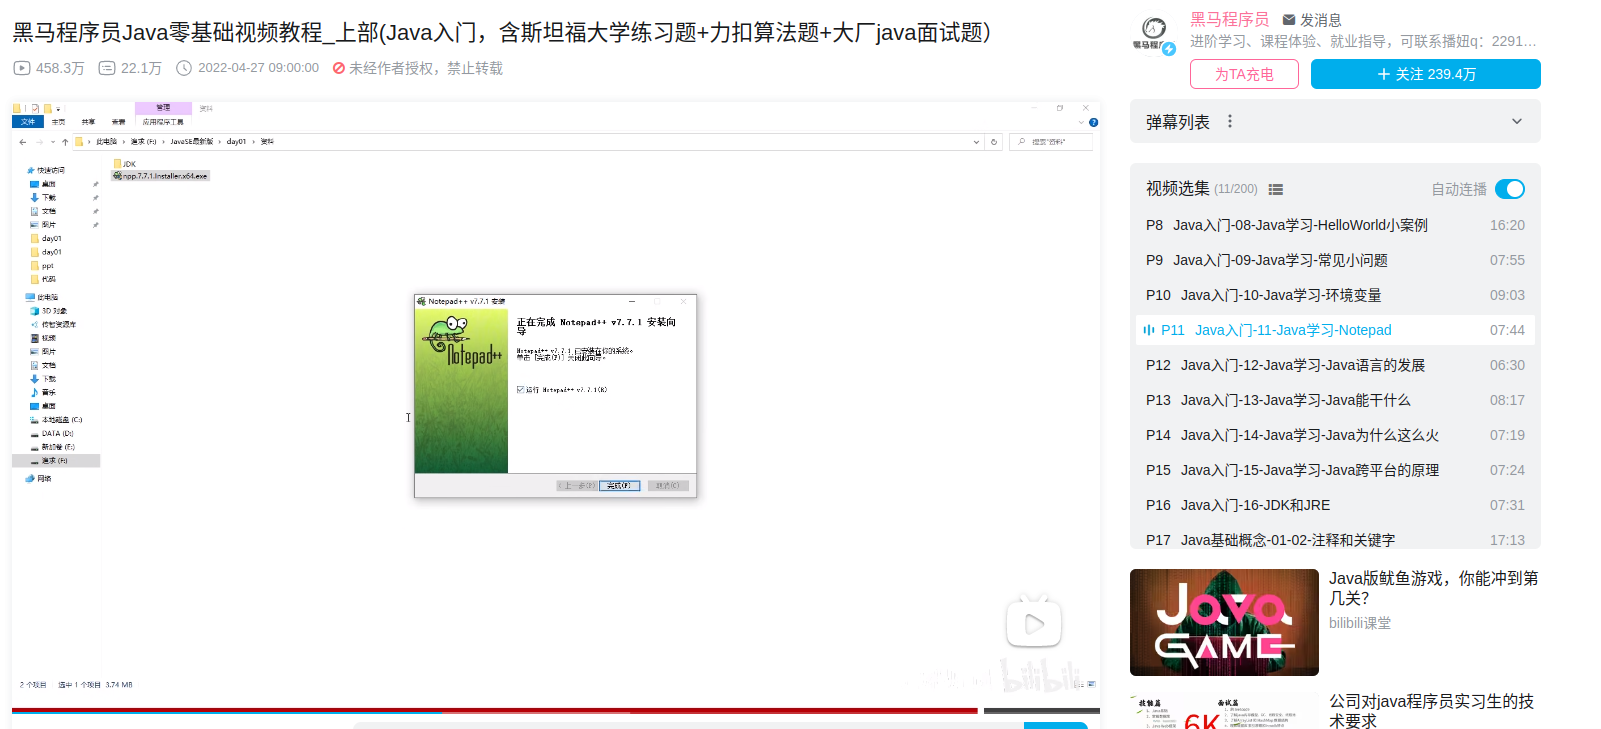The height and width of the screenshot is (729, 1601).
Task: Click day01 in Explorer breadcrumb path
Action: (x=236, y=142)
